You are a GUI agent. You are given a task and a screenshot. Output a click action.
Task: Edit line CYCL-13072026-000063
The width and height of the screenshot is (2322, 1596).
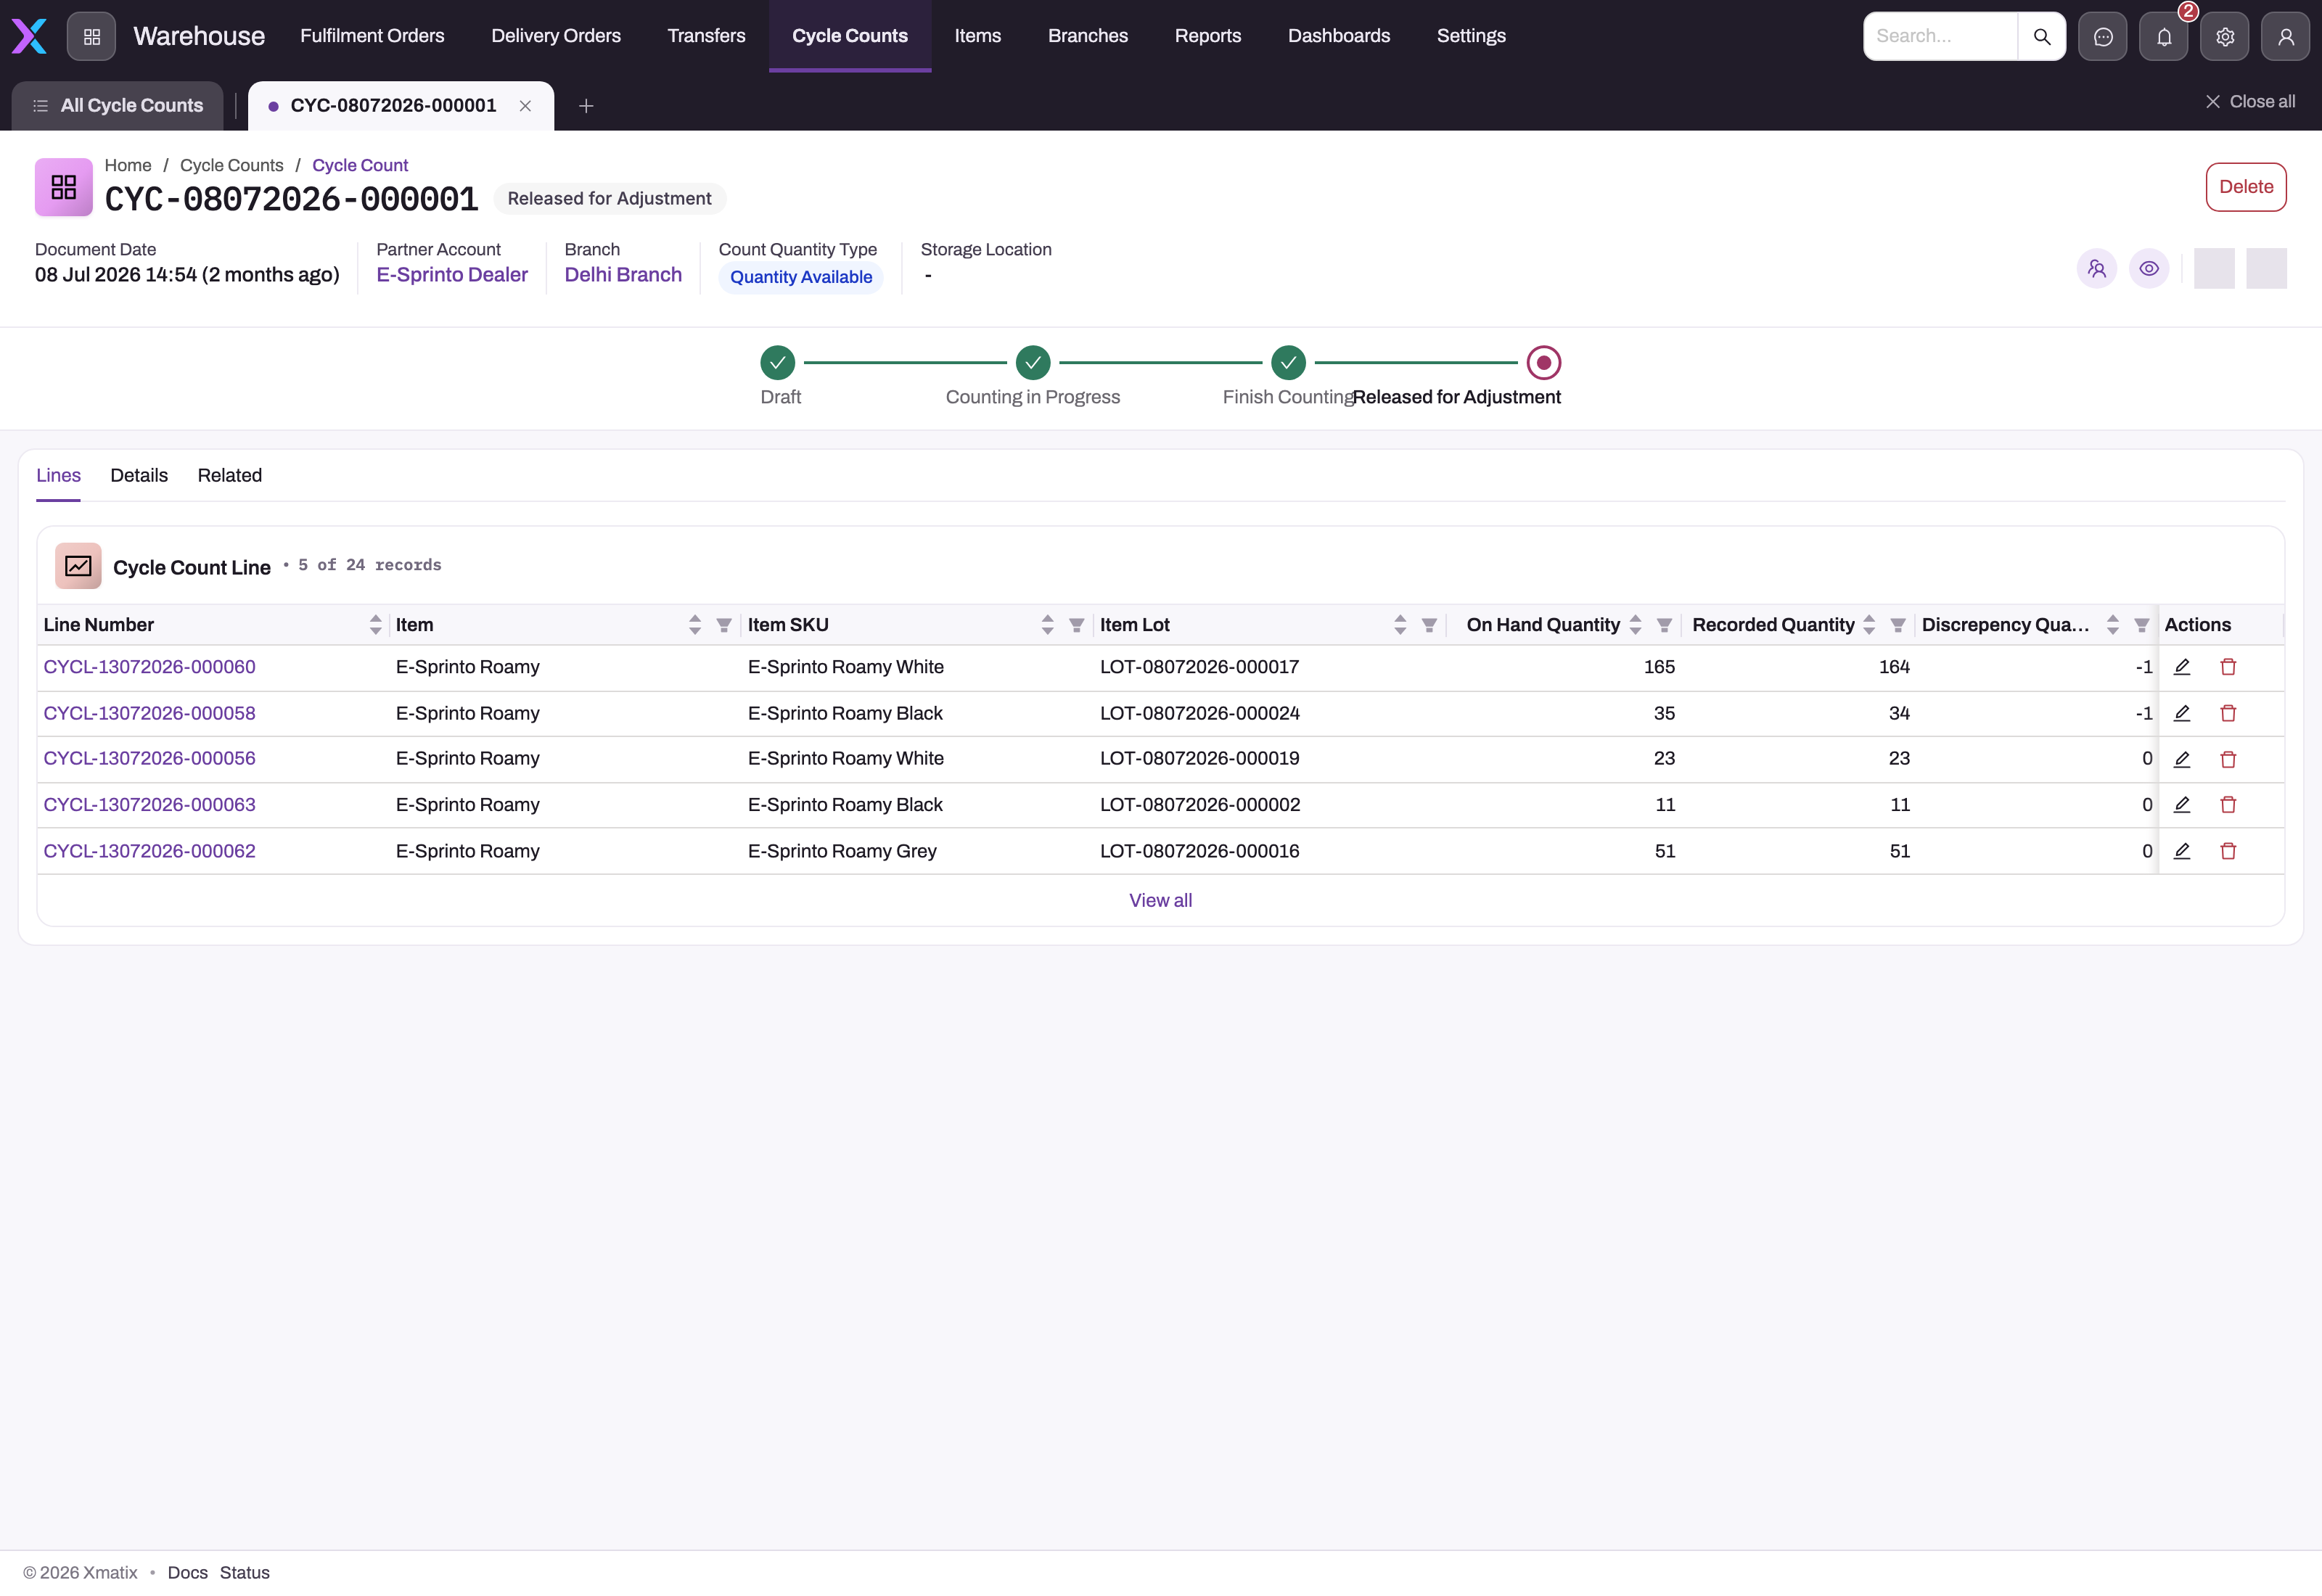pyautogui.click(x=2181, y=805)
